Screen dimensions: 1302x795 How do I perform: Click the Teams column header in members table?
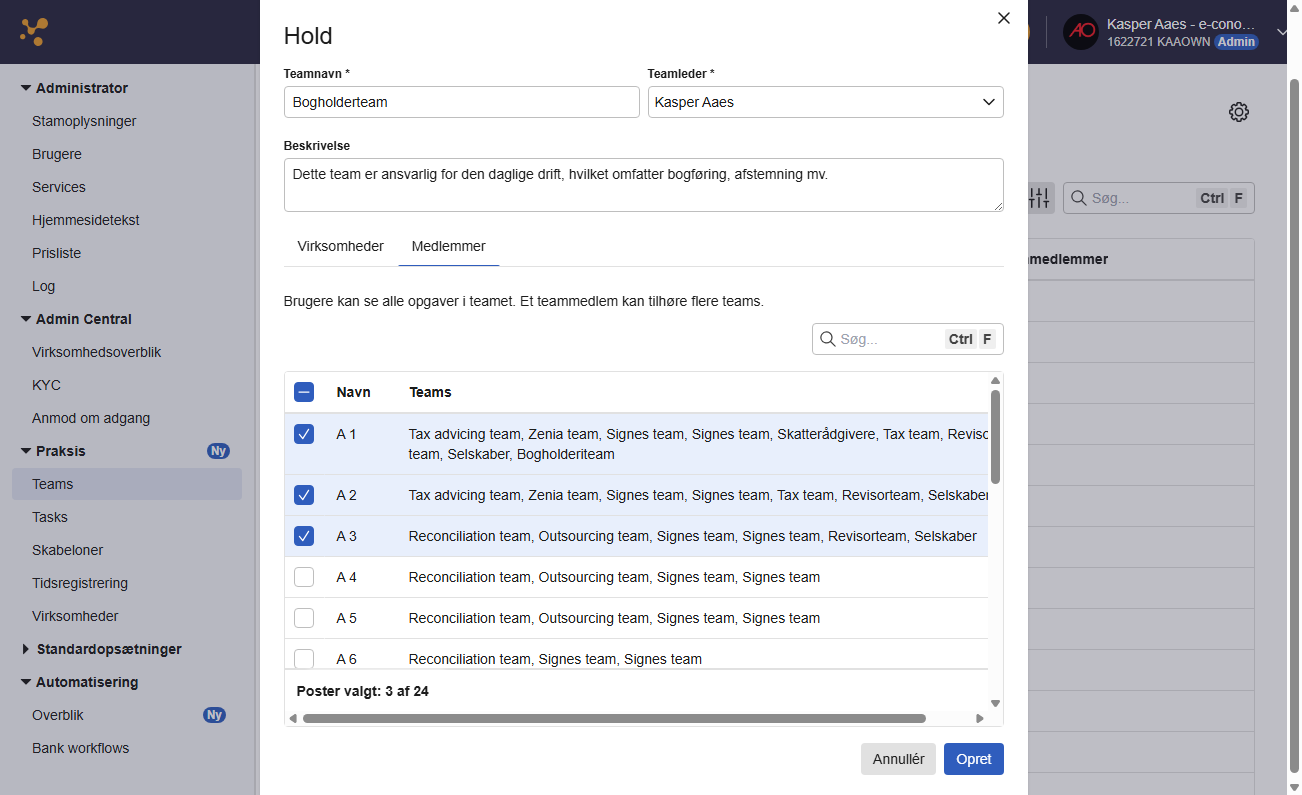pos(430,392)
